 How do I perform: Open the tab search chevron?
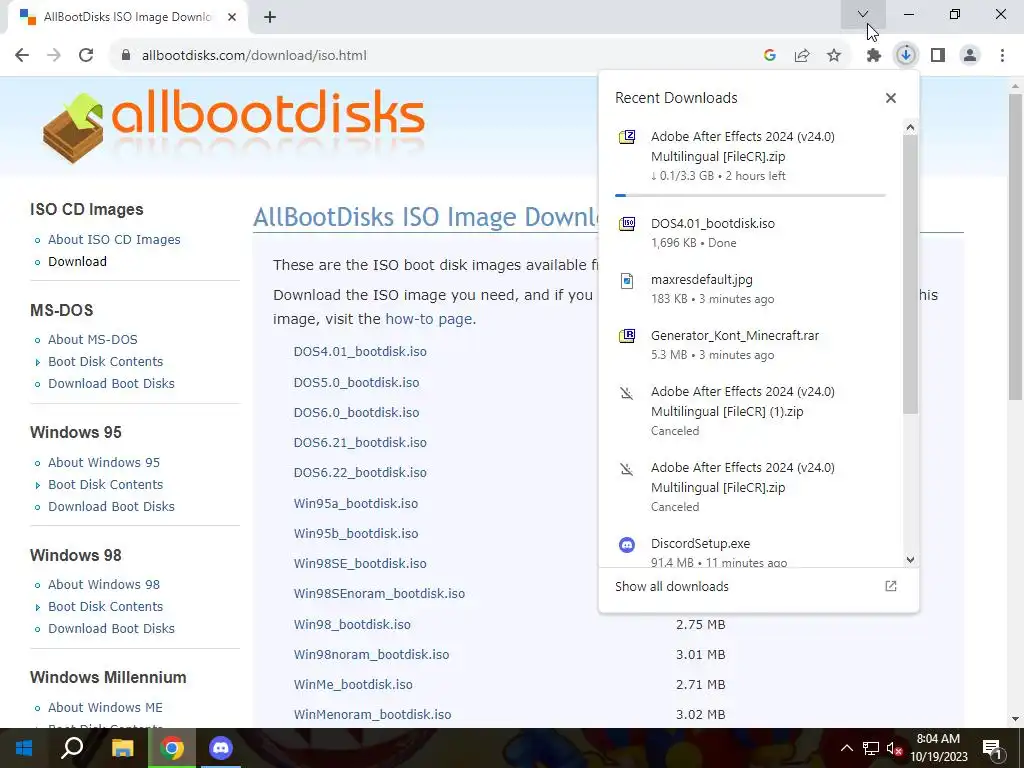(863, 14)
